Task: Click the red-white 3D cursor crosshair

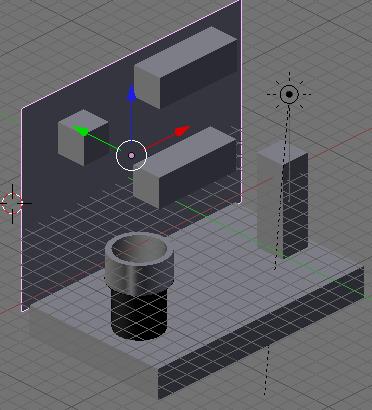Action: [13, 203]
